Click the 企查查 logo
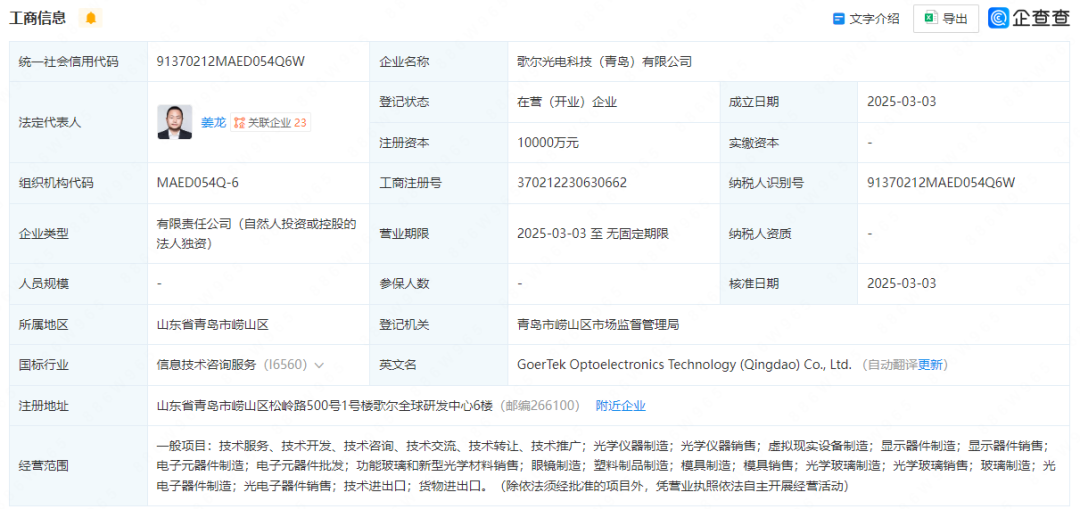Viewport: 1080px width, 509px height. (x=1029, y=19)
